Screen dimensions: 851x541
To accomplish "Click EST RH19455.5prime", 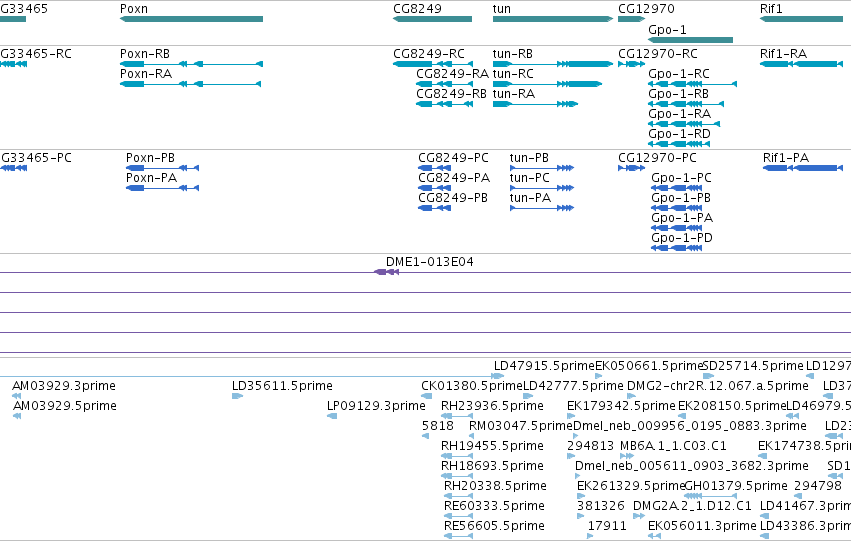I will [456, 456].
